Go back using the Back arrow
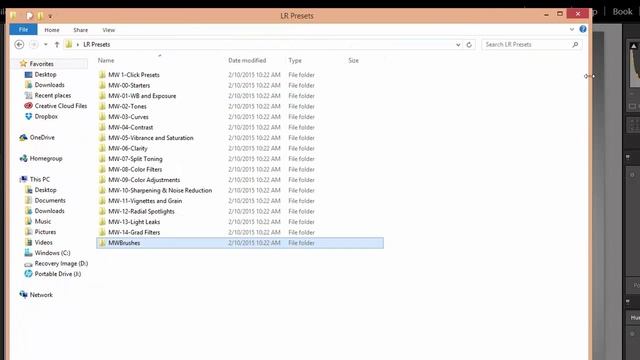This screenshot has height=360, width=640. (19, 44)
